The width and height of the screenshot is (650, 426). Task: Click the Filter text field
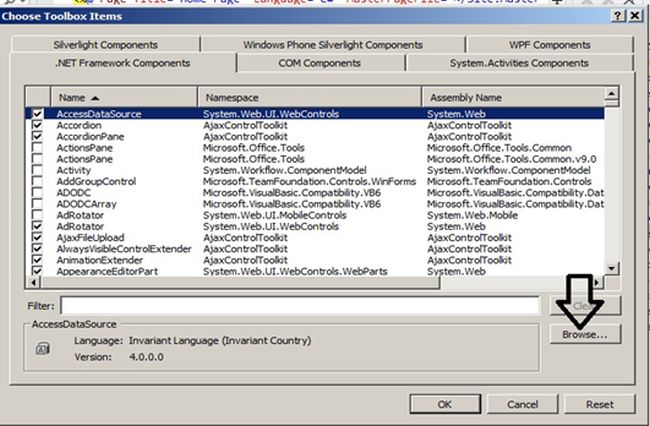tap(300, 306)
